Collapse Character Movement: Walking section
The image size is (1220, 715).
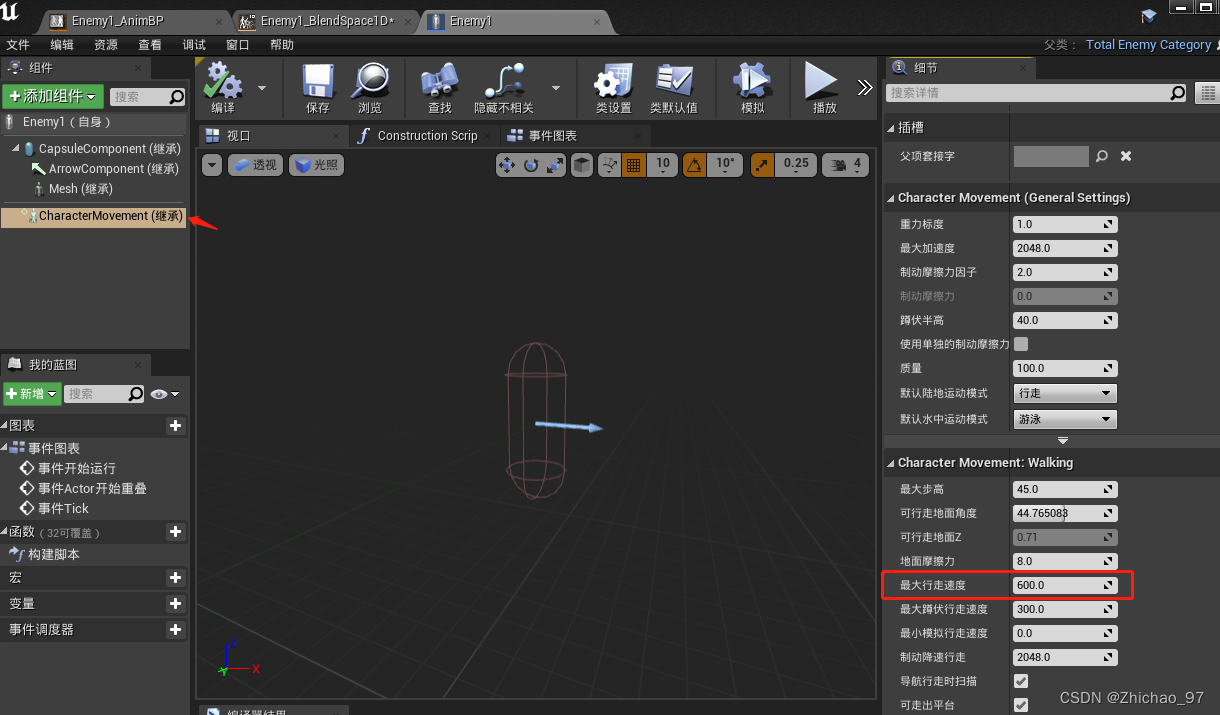(x=889, y=462)
